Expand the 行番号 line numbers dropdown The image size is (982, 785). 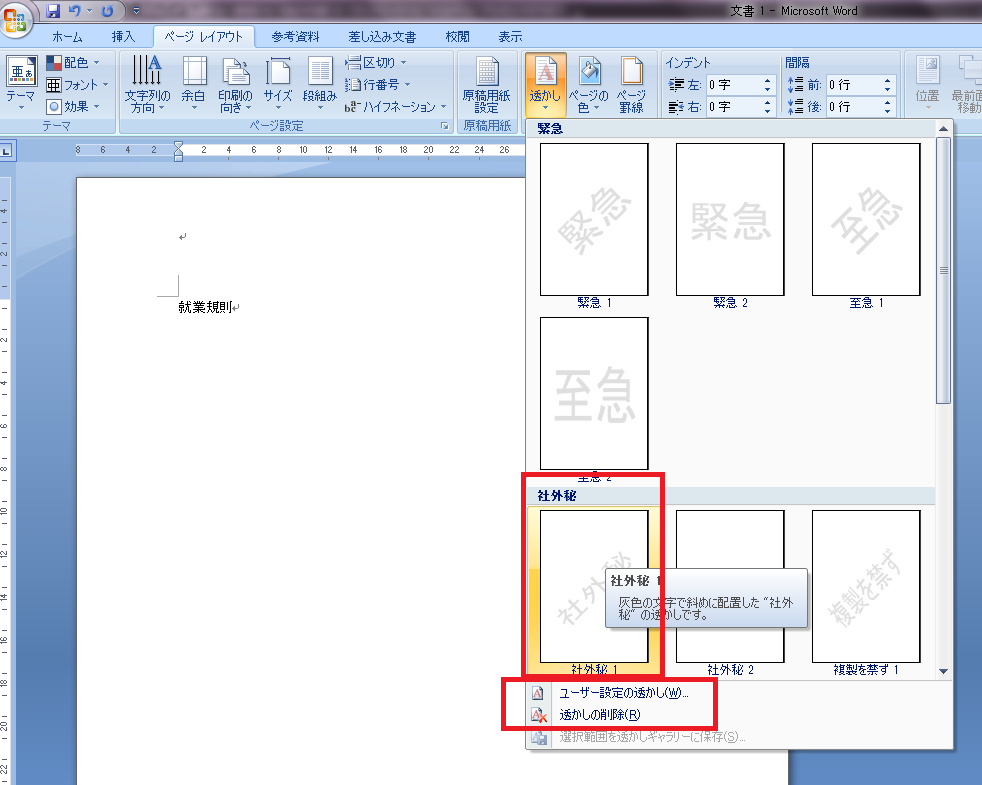[378, 84]
